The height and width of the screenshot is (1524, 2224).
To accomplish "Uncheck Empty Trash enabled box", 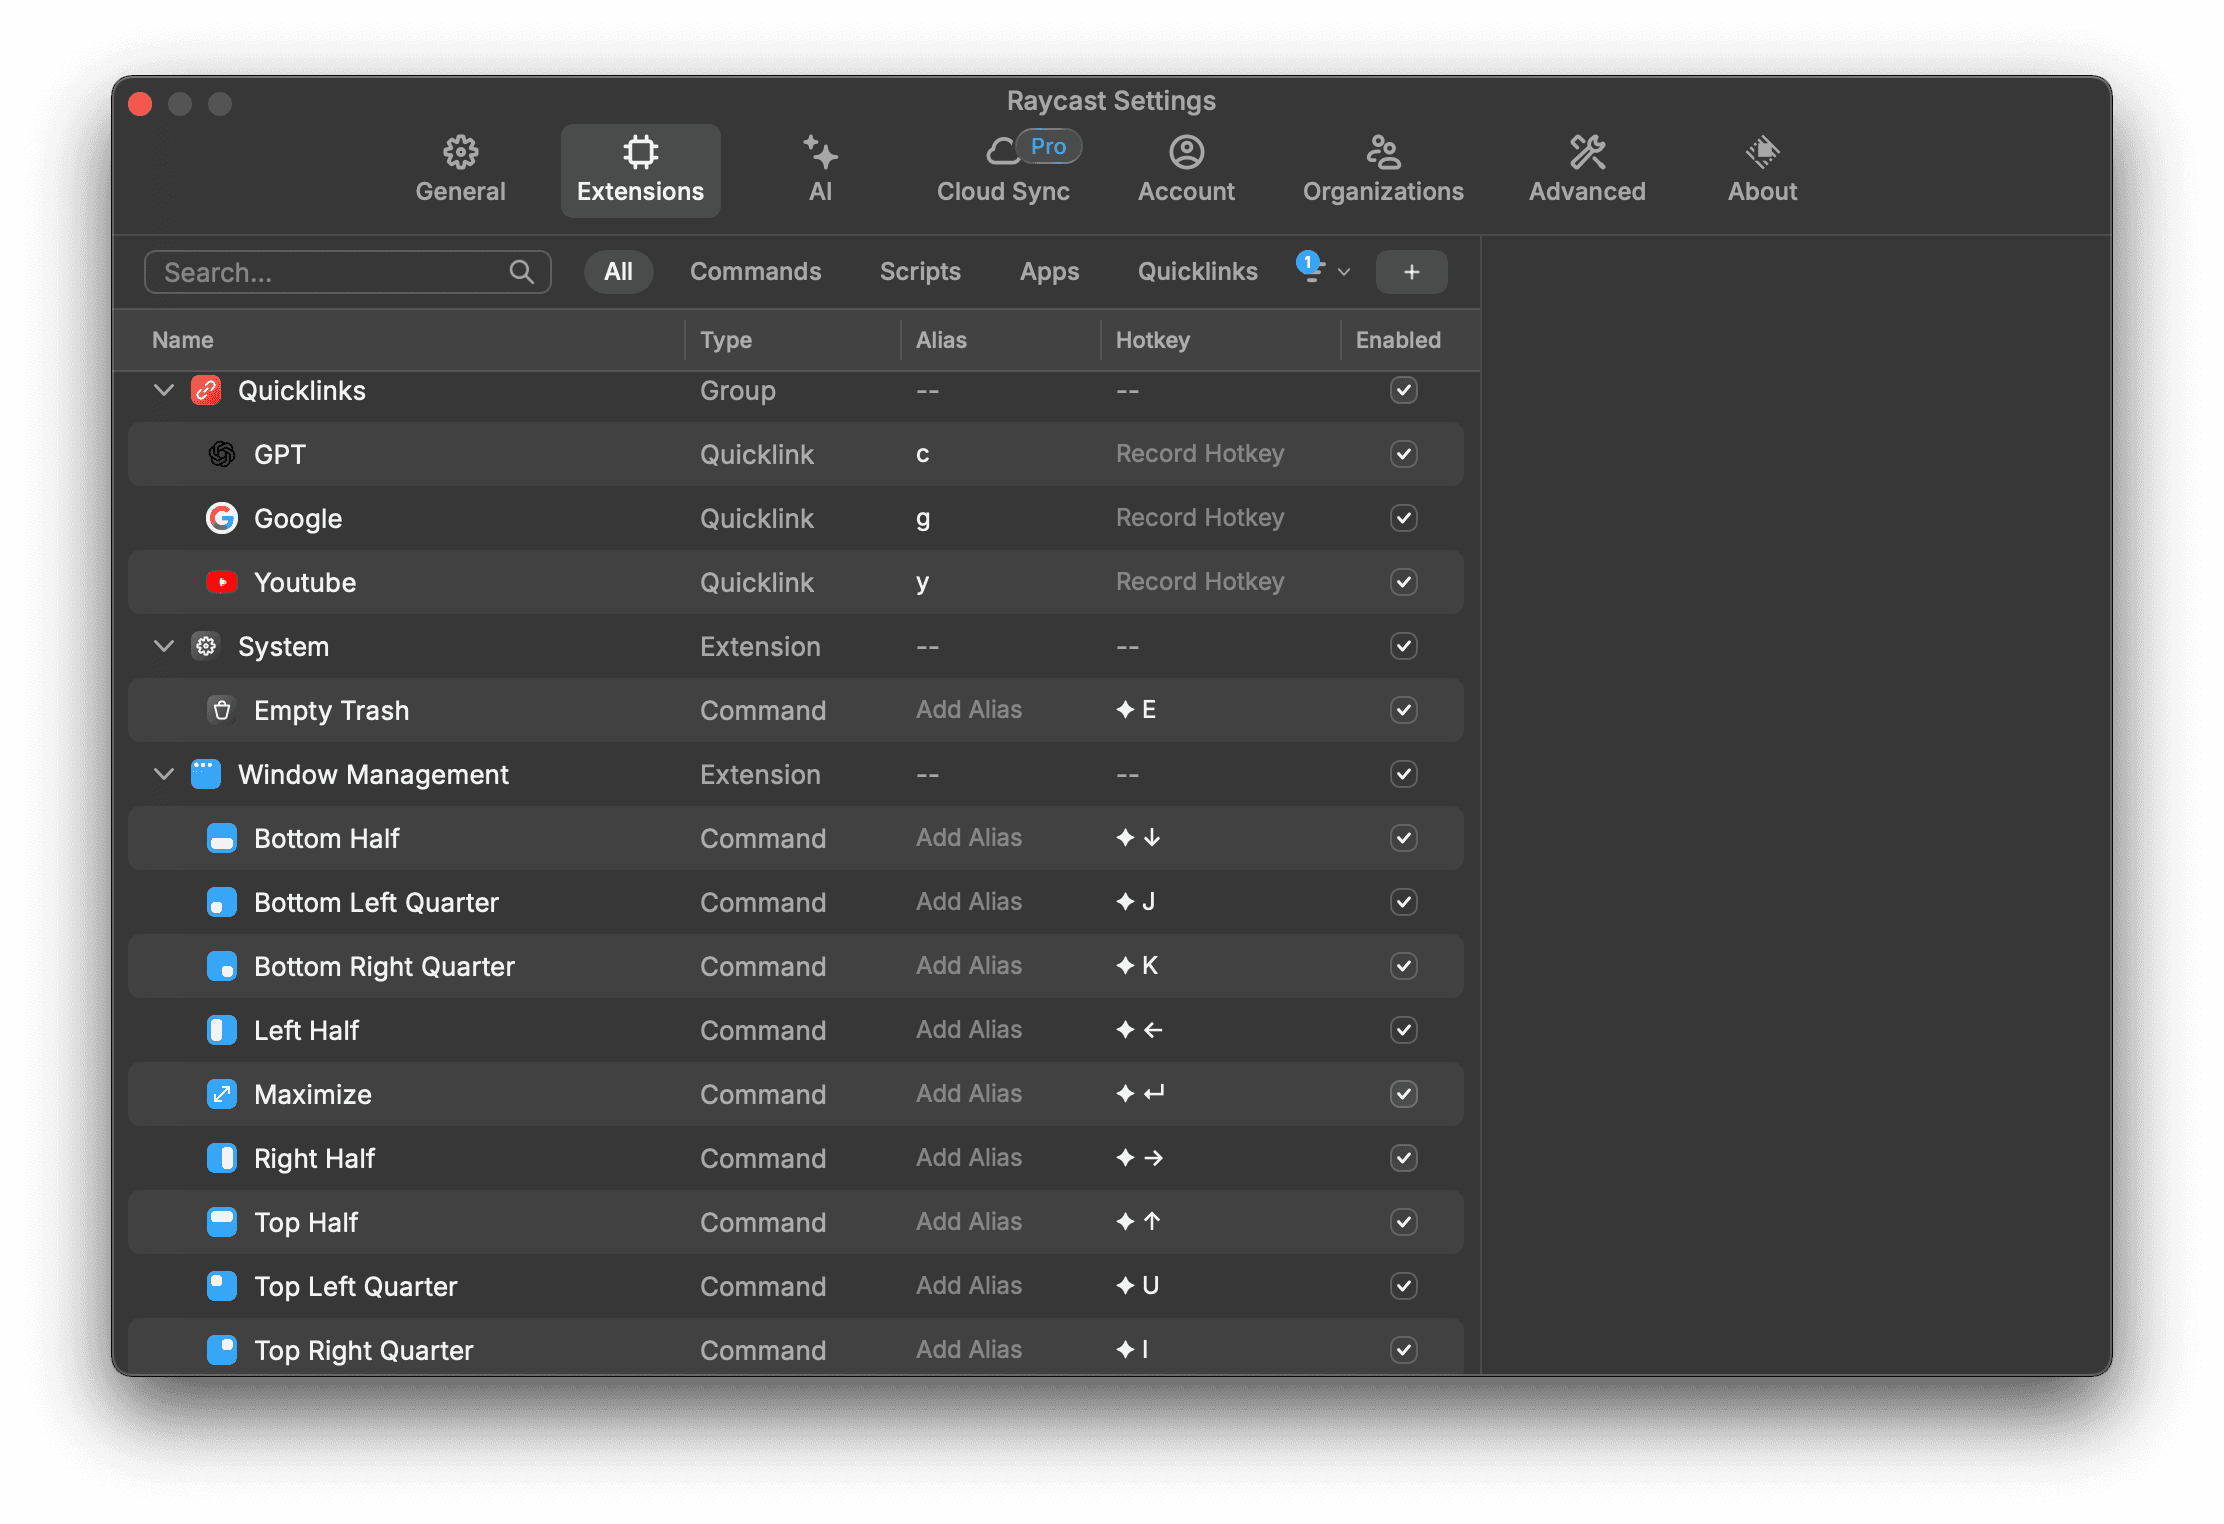I will tap(1403, 710).
